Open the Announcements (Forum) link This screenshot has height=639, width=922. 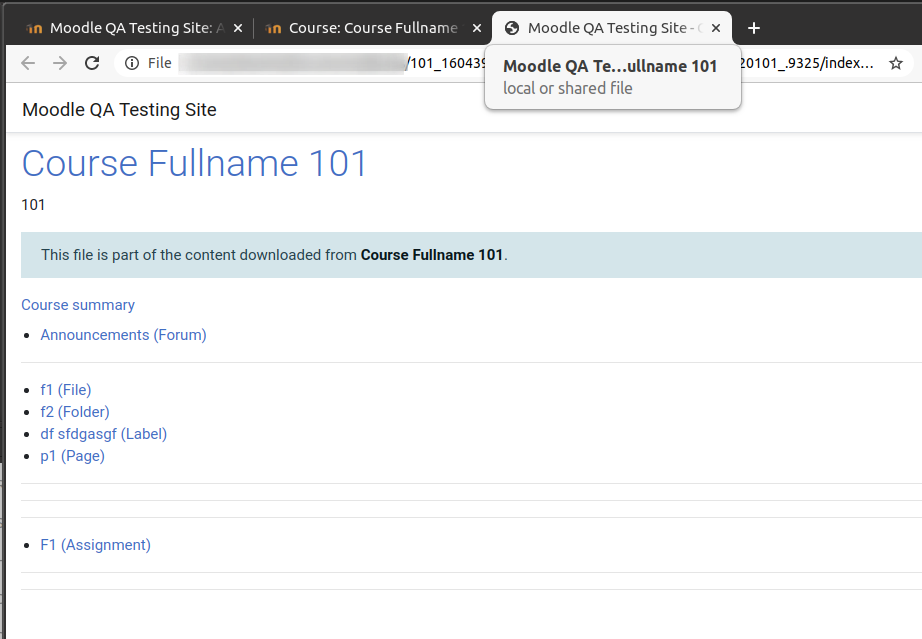123,335
